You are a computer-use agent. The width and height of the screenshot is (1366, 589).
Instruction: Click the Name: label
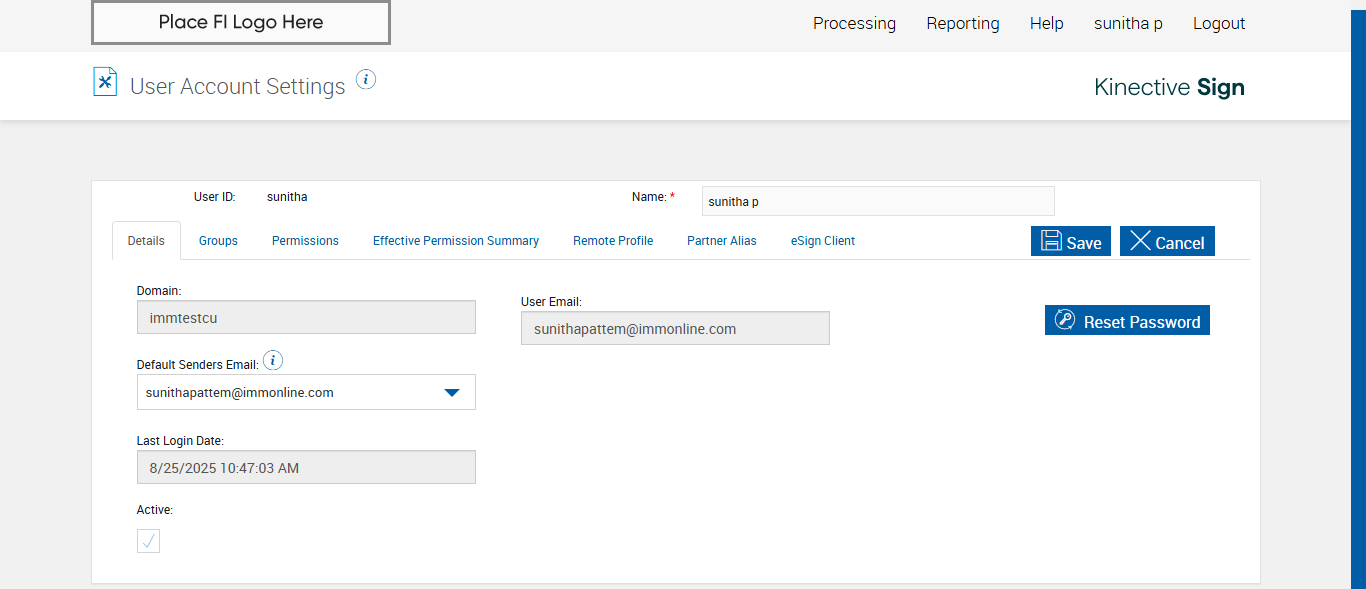(649, 197)
